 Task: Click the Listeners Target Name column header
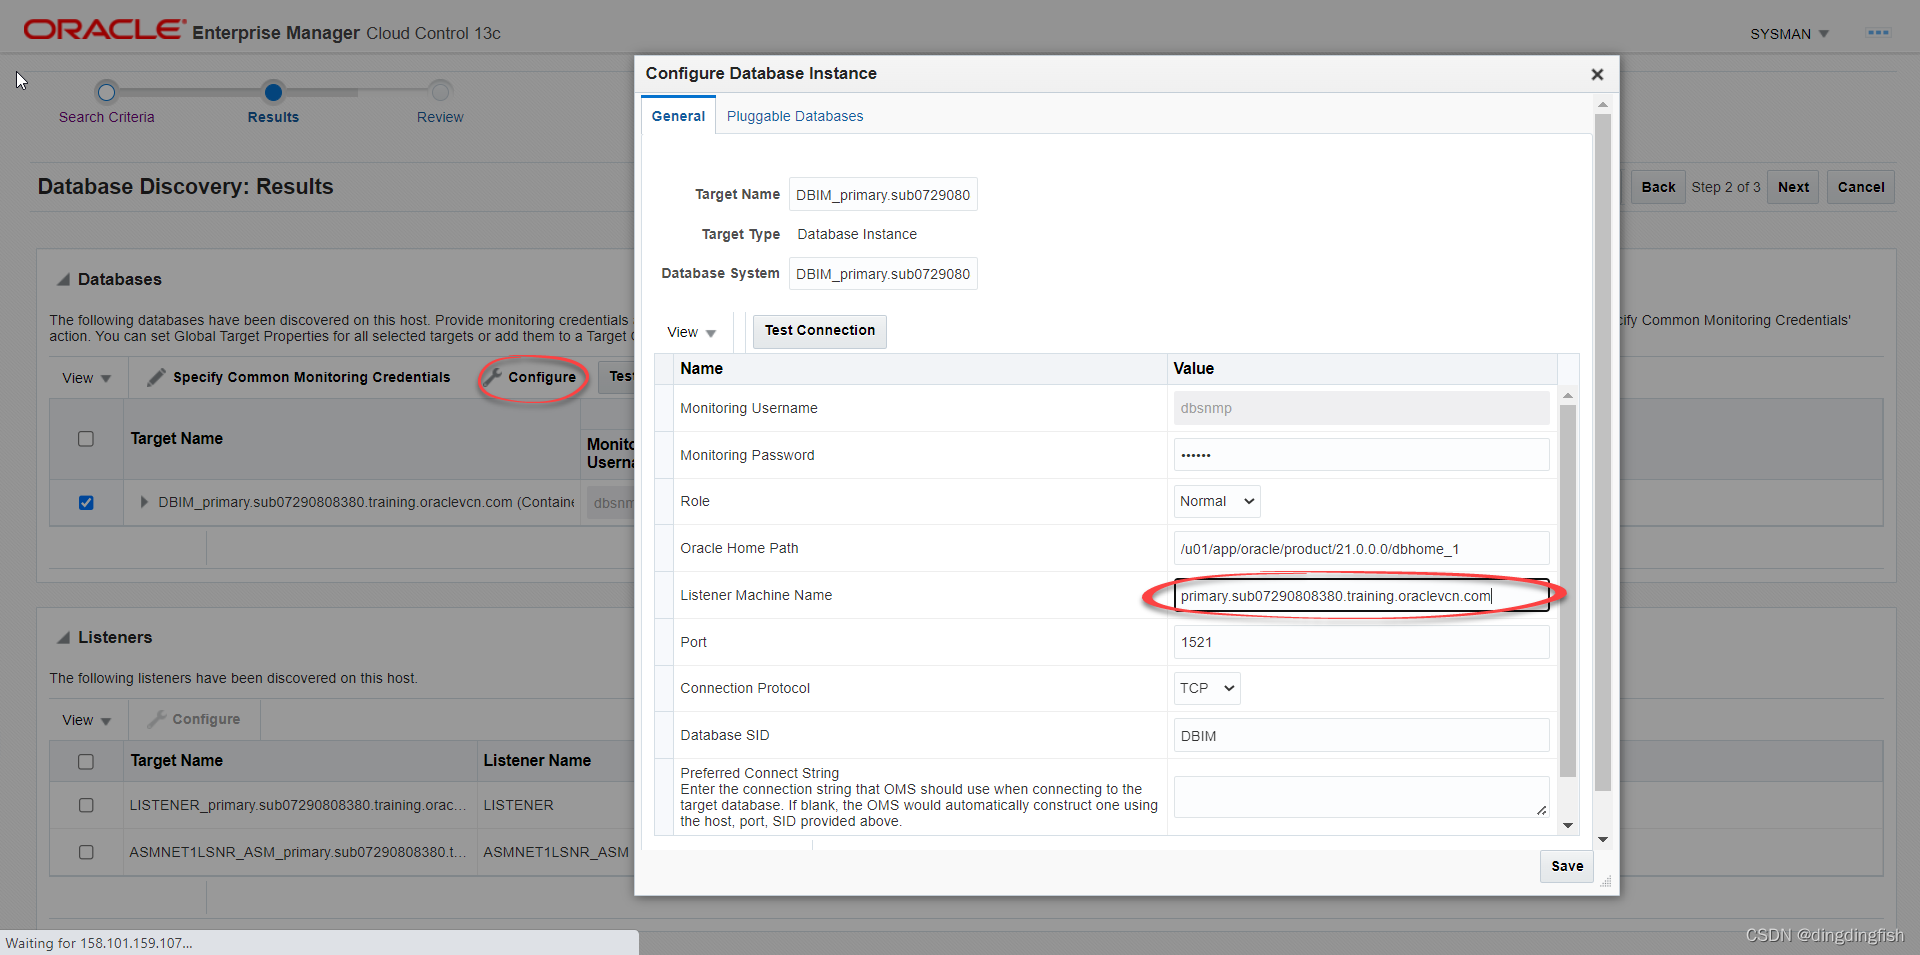coord(176,761)
